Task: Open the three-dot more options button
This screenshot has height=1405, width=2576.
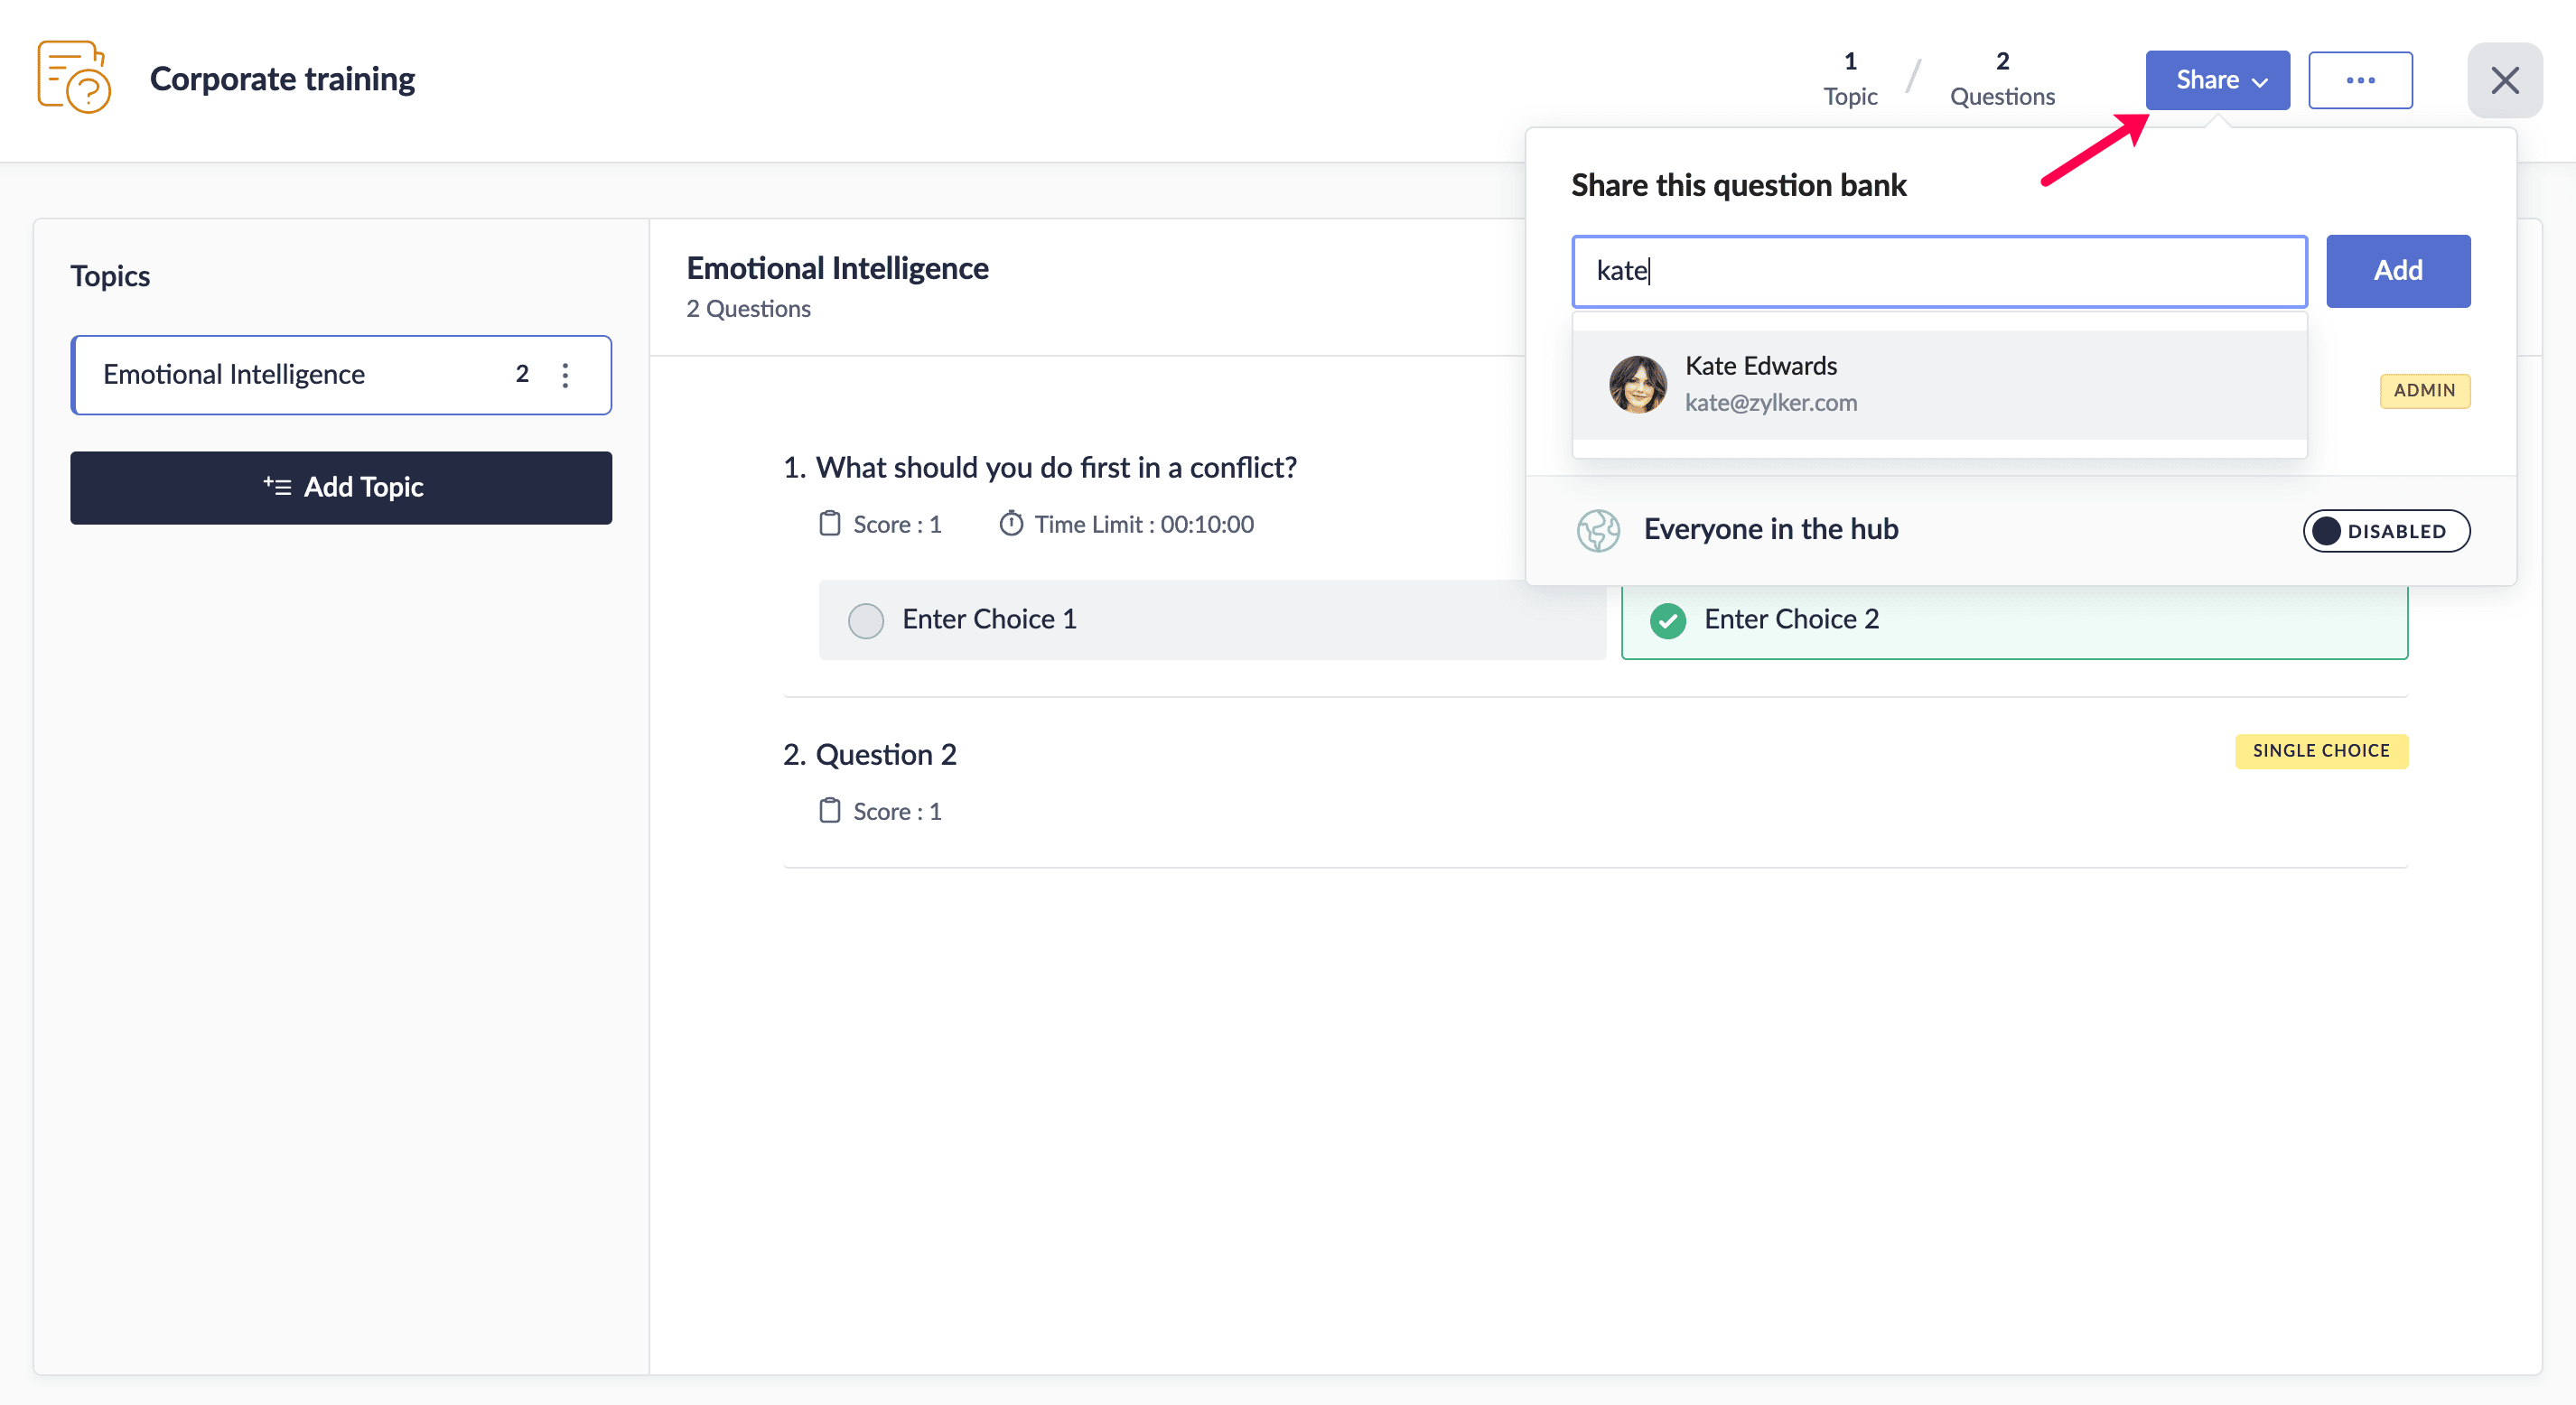Action: [x=2360, y=80]
